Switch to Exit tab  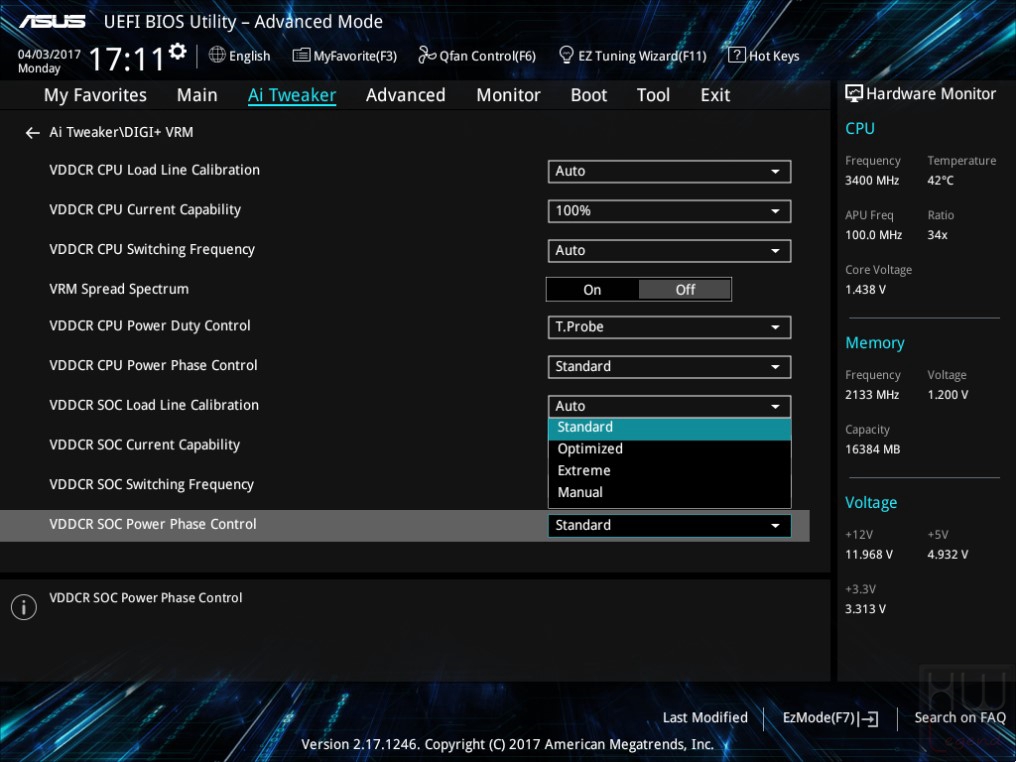tap(715, 95)
